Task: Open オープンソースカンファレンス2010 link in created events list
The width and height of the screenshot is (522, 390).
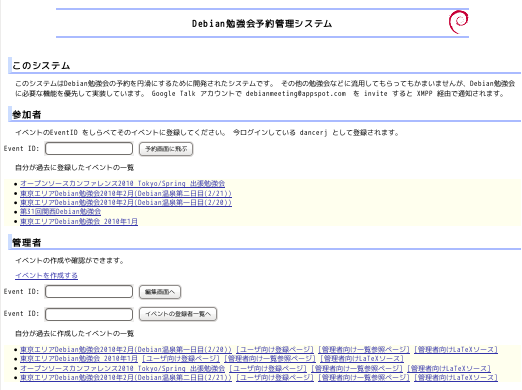Action: (122, 368)
